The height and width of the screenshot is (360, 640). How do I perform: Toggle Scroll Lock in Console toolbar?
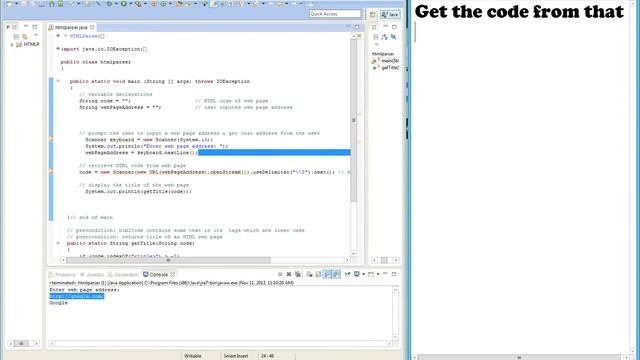click(318, 274)
